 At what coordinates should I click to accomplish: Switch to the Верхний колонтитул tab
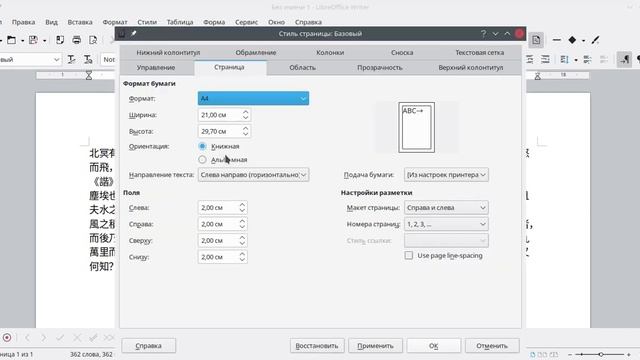[x=471, y=68]
